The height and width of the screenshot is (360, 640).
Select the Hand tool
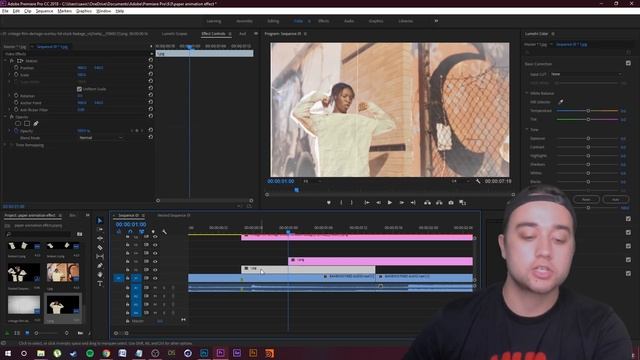coord(100,274)
